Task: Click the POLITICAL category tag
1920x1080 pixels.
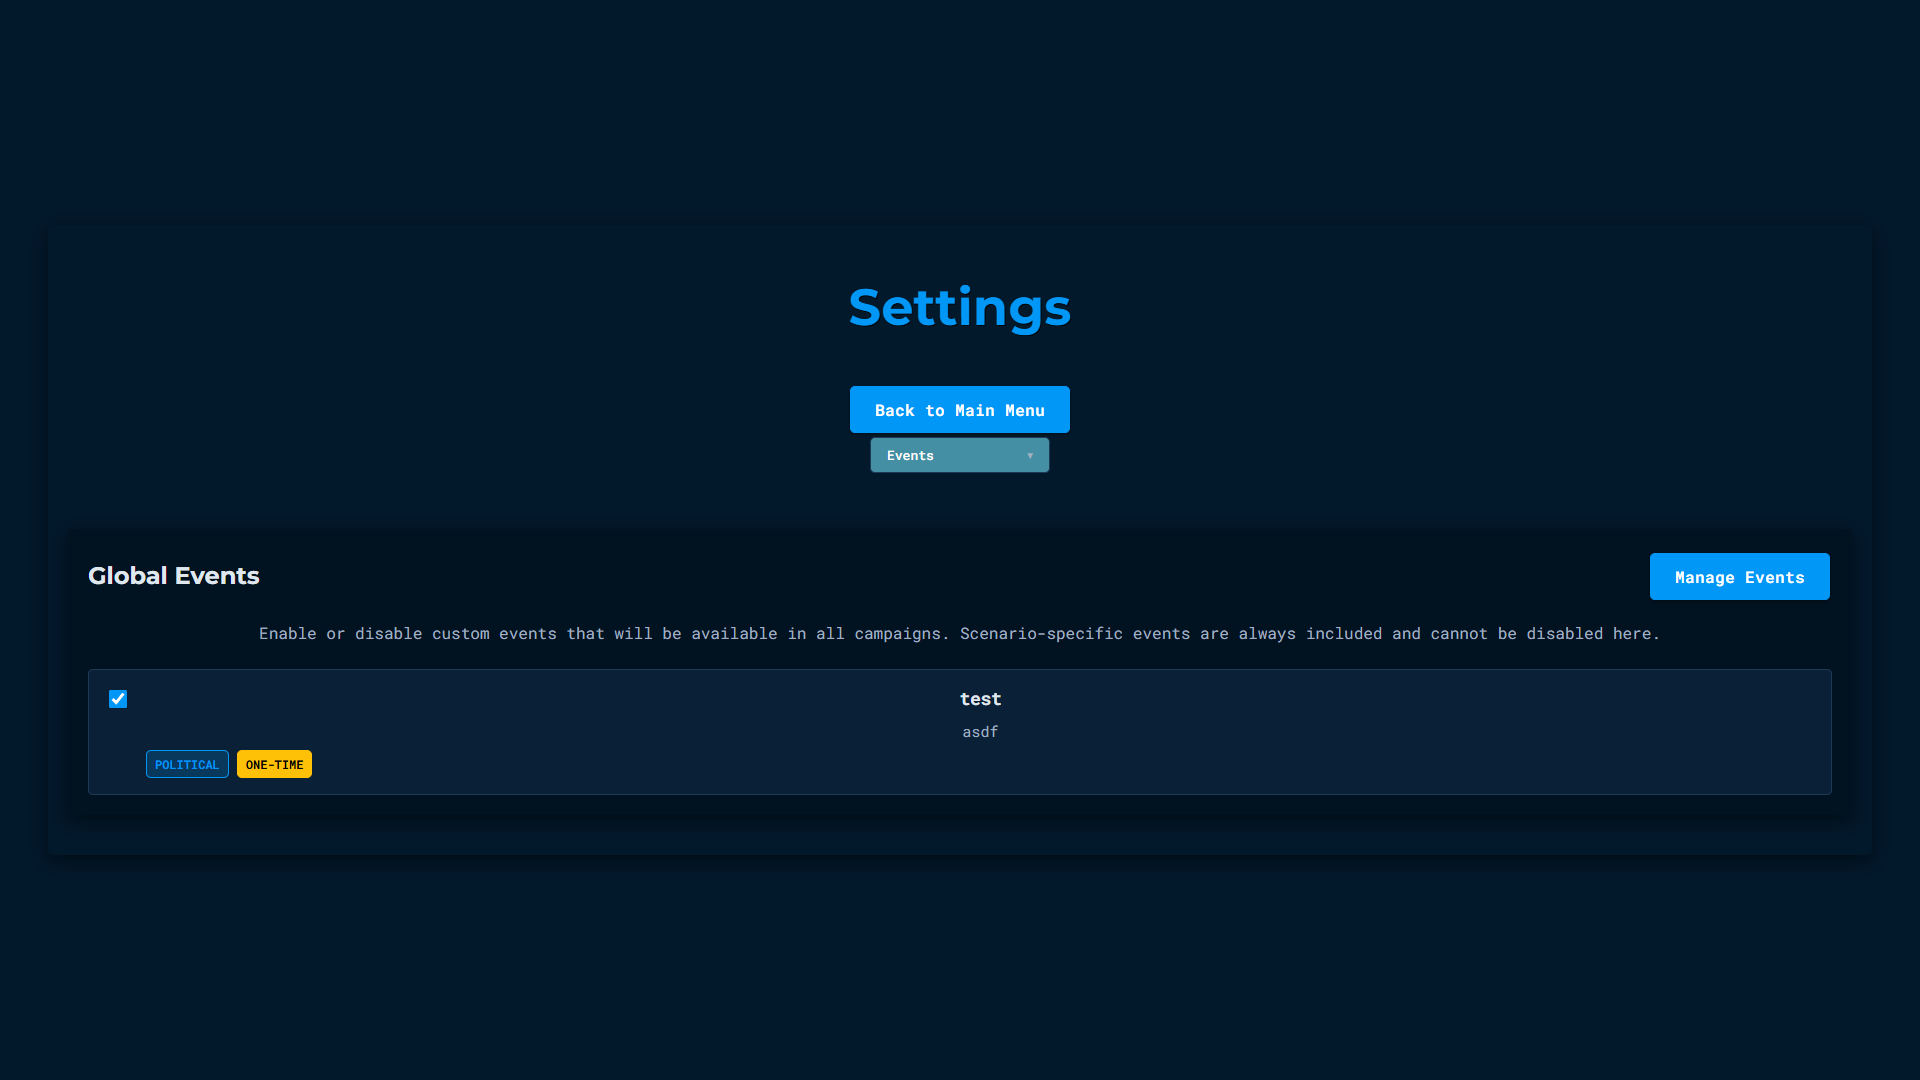Action: point(187,765)
